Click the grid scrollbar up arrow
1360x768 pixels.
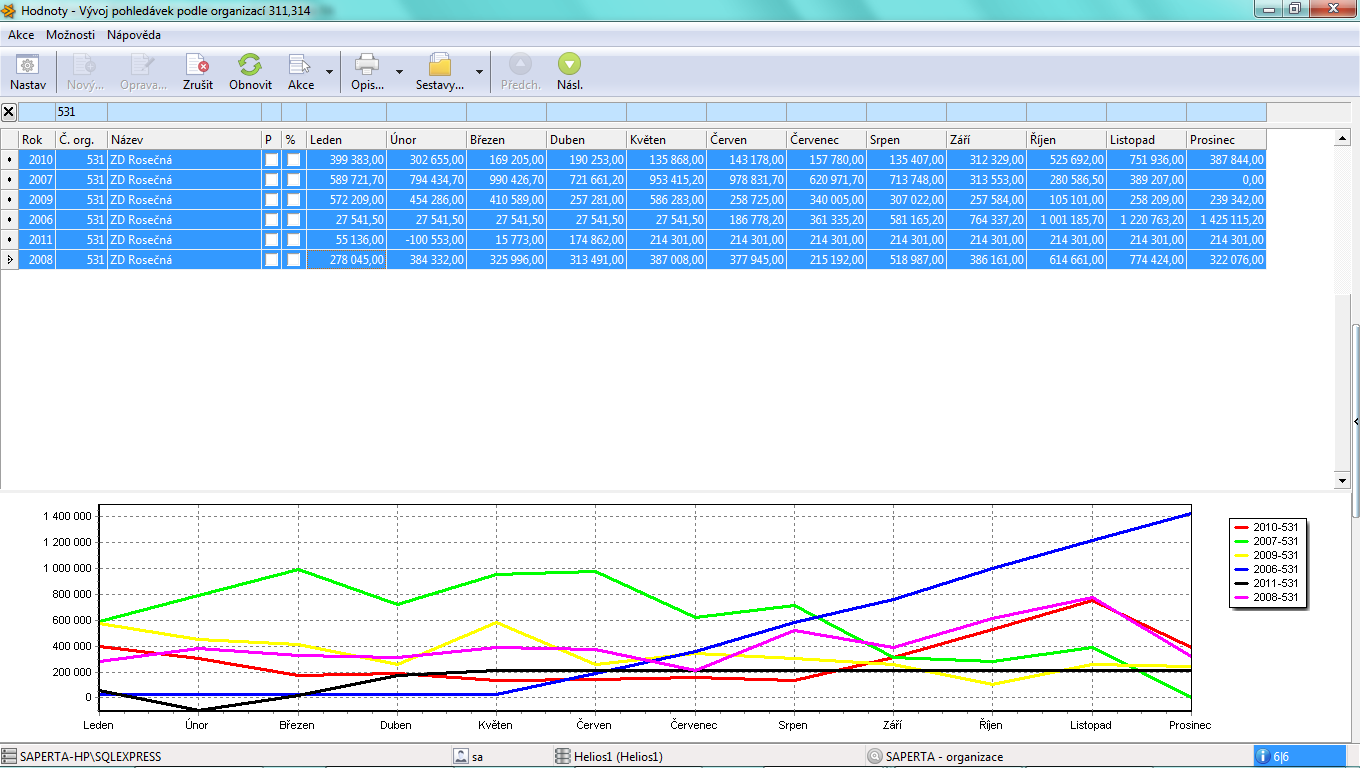[1343, 138]
